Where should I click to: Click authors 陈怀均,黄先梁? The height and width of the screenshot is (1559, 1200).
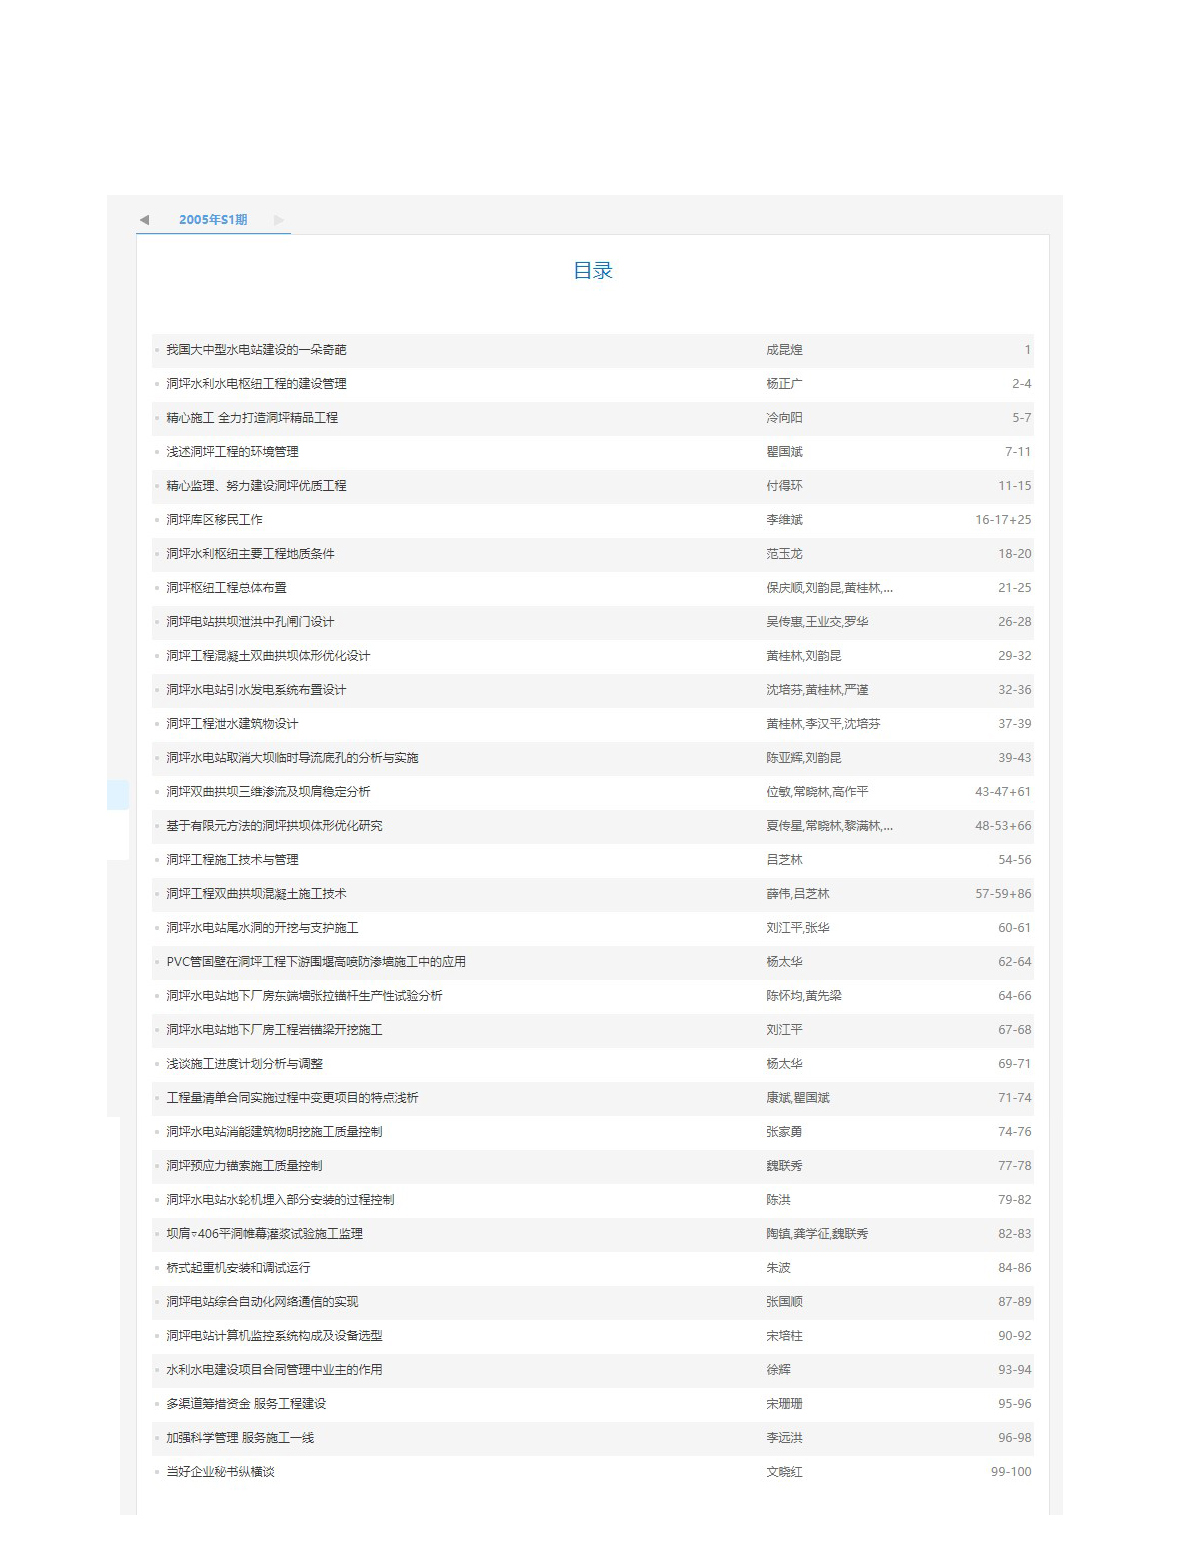click(x=804, y=996)
